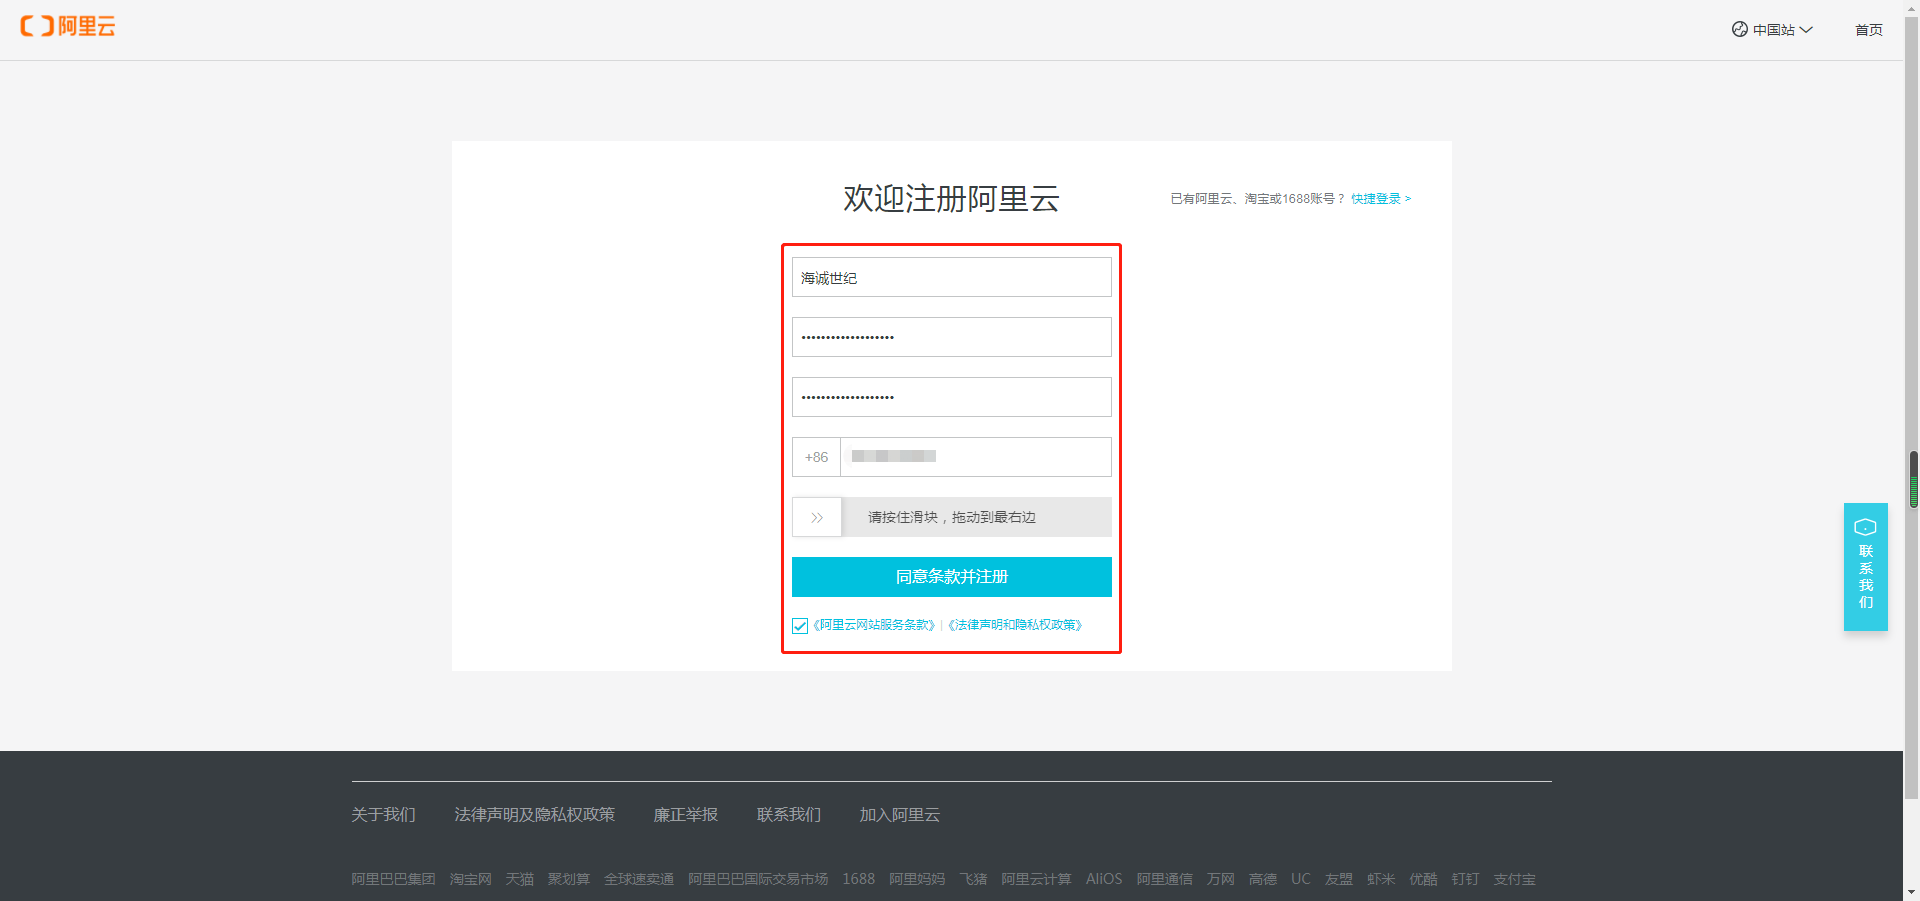The height and width of the screenshot is (901, 1920).
Task: Open the 法律声明和隐私权政策 link under the register button
Action: (1015, 625)
